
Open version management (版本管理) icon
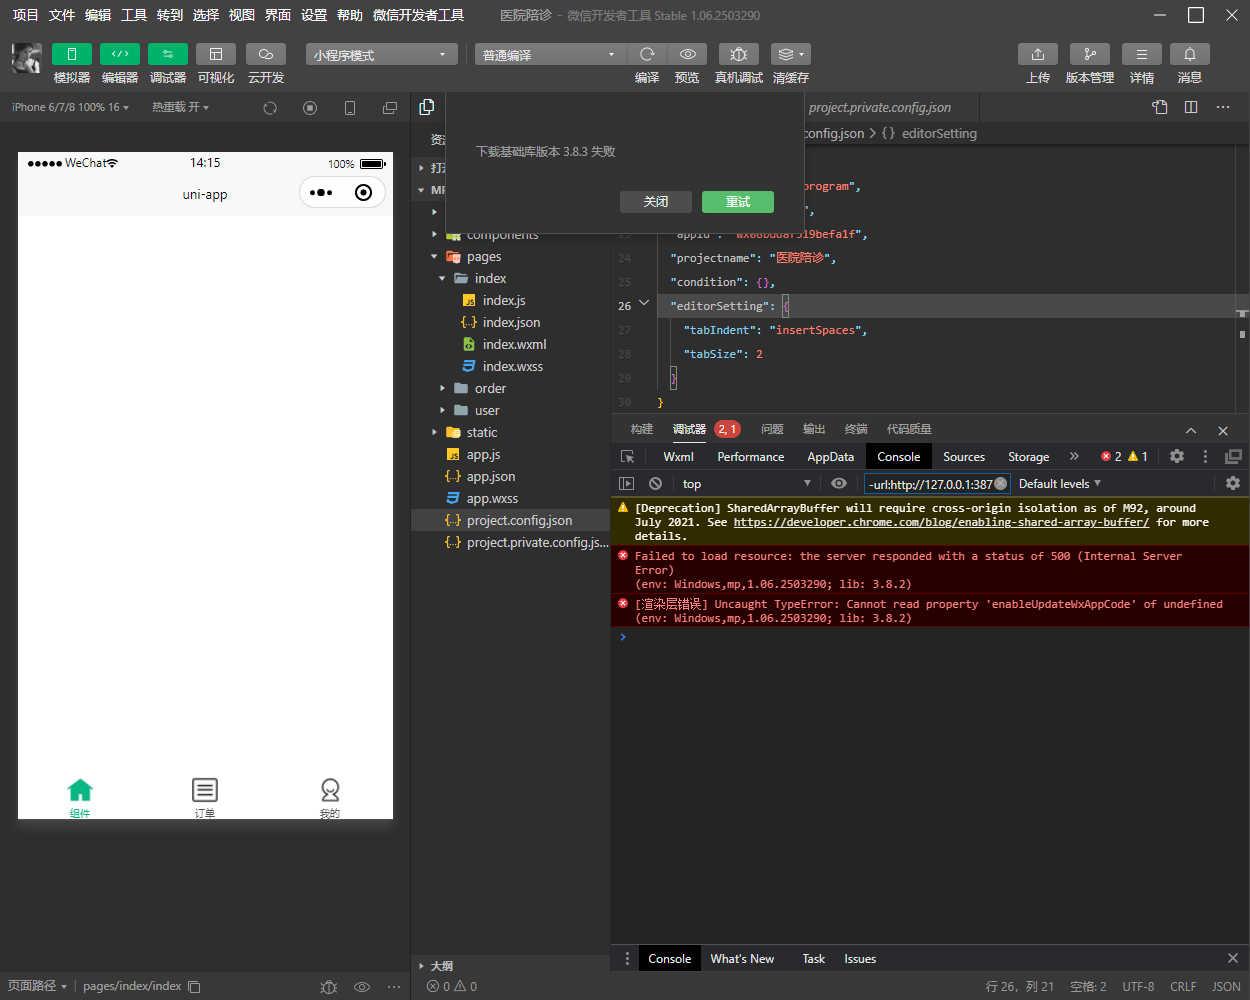coord(1090,54)
